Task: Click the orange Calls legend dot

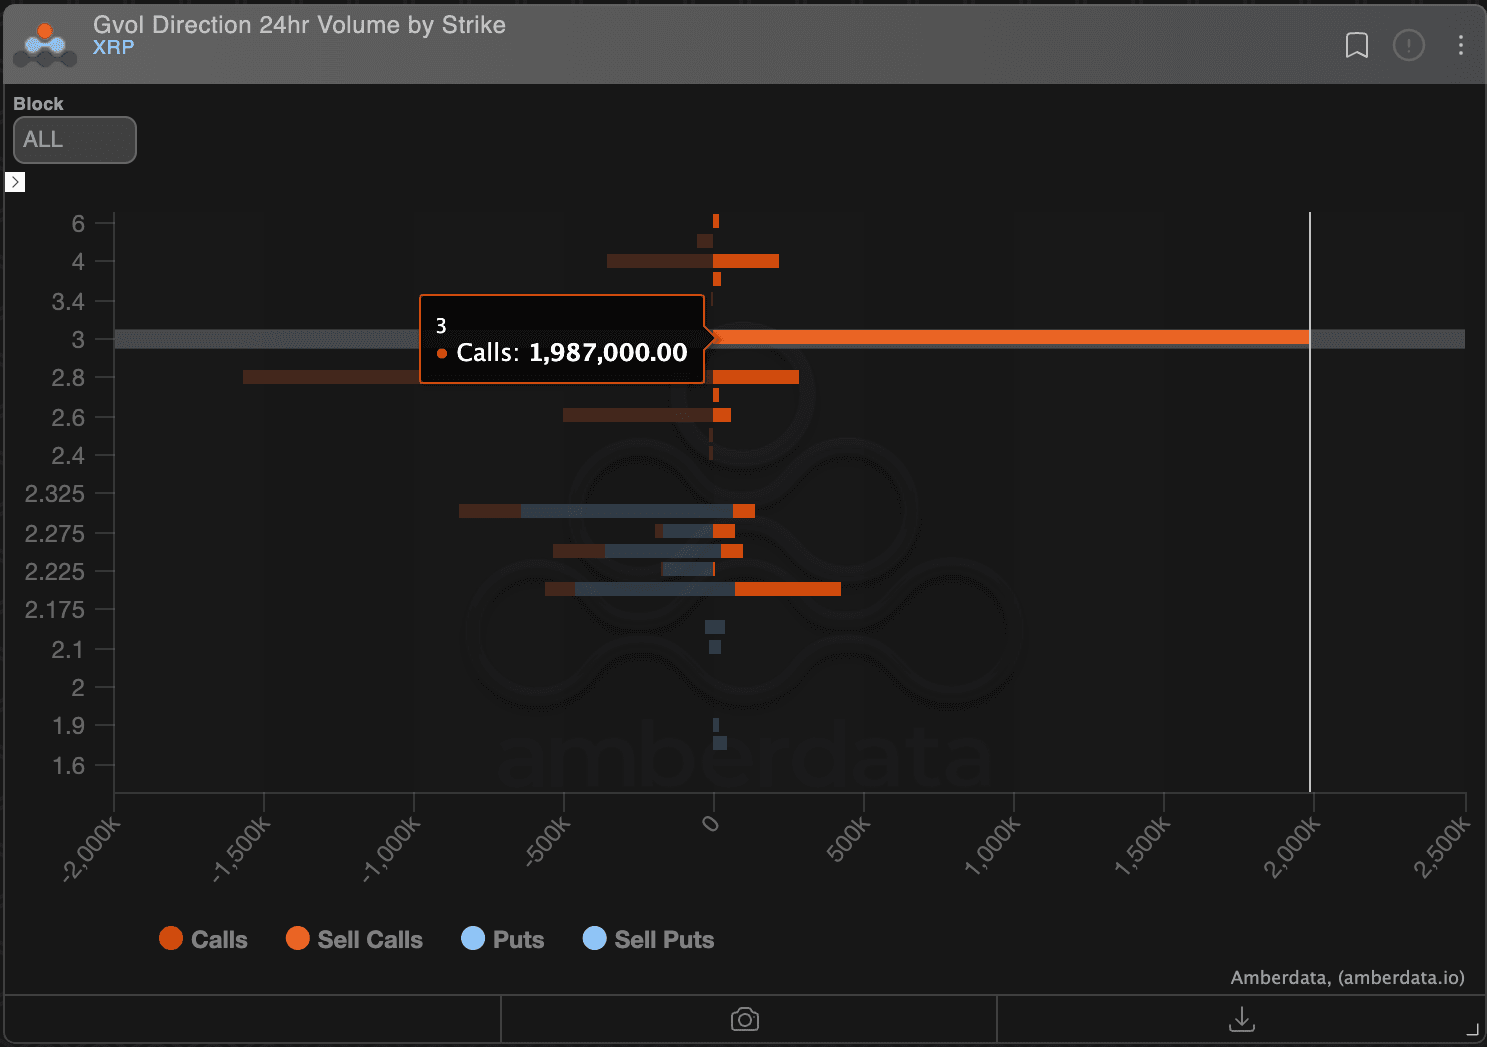Action: [172, 939]
